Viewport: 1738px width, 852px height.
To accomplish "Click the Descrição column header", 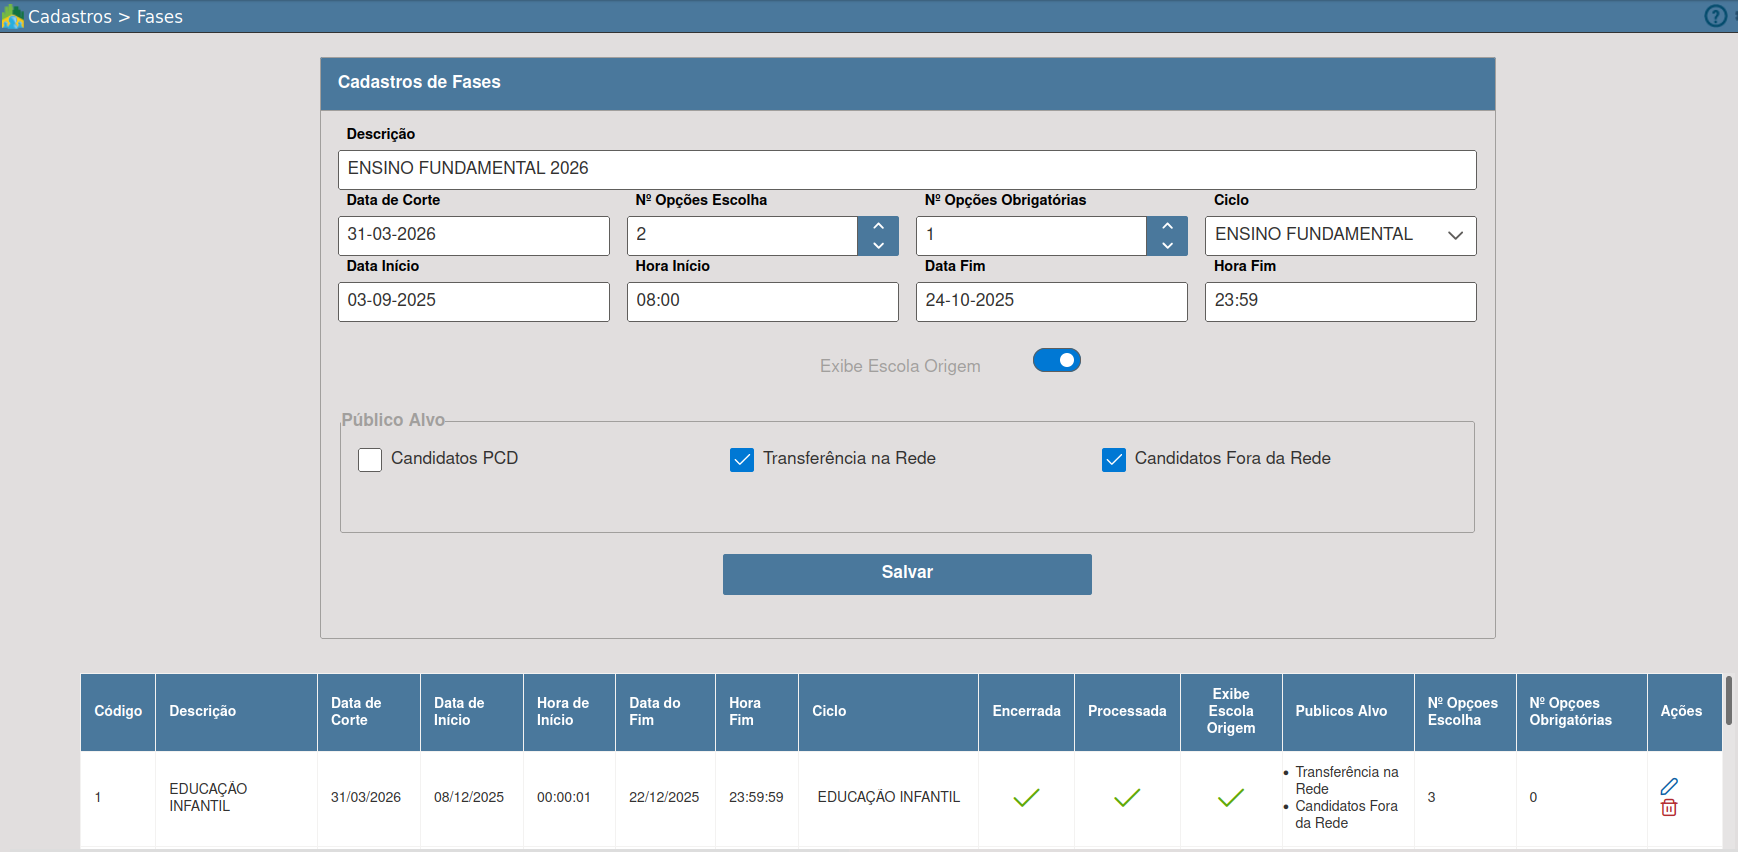I will (203, 711).
